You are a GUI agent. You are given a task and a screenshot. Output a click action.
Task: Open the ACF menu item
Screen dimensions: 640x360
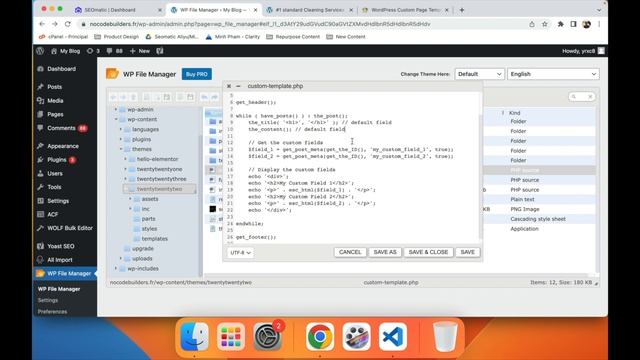click(53, 214)
